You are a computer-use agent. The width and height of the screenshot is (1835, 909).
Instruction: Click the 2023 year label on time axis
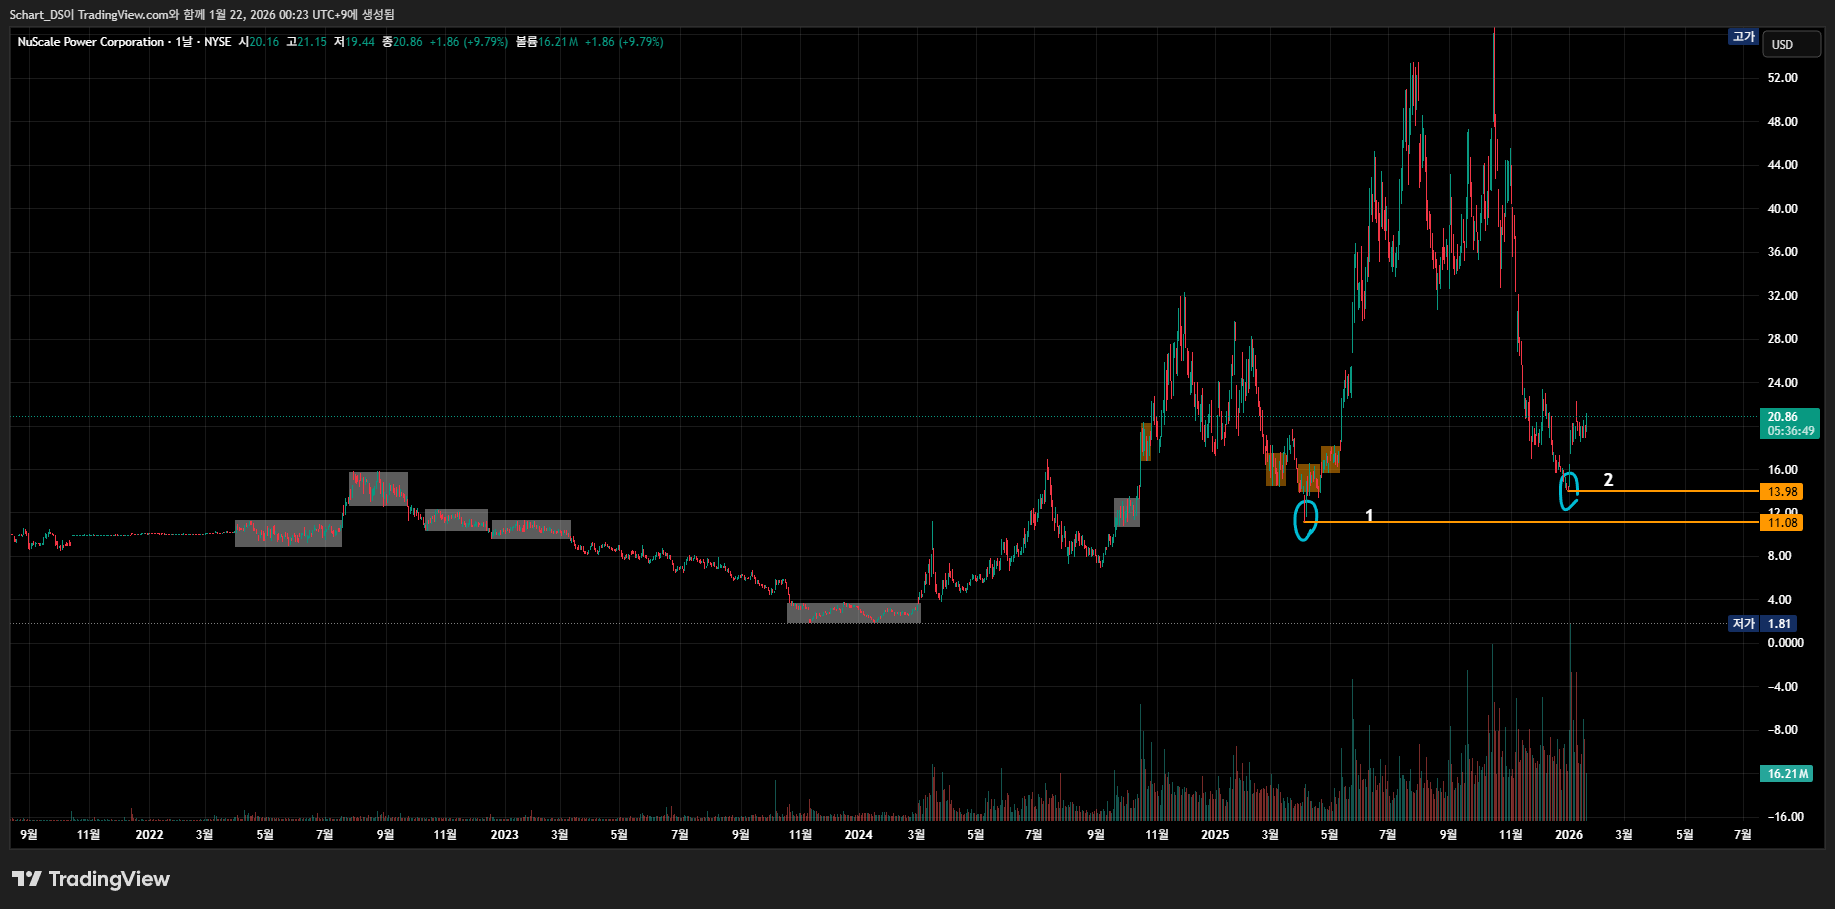tap(504, 835)
